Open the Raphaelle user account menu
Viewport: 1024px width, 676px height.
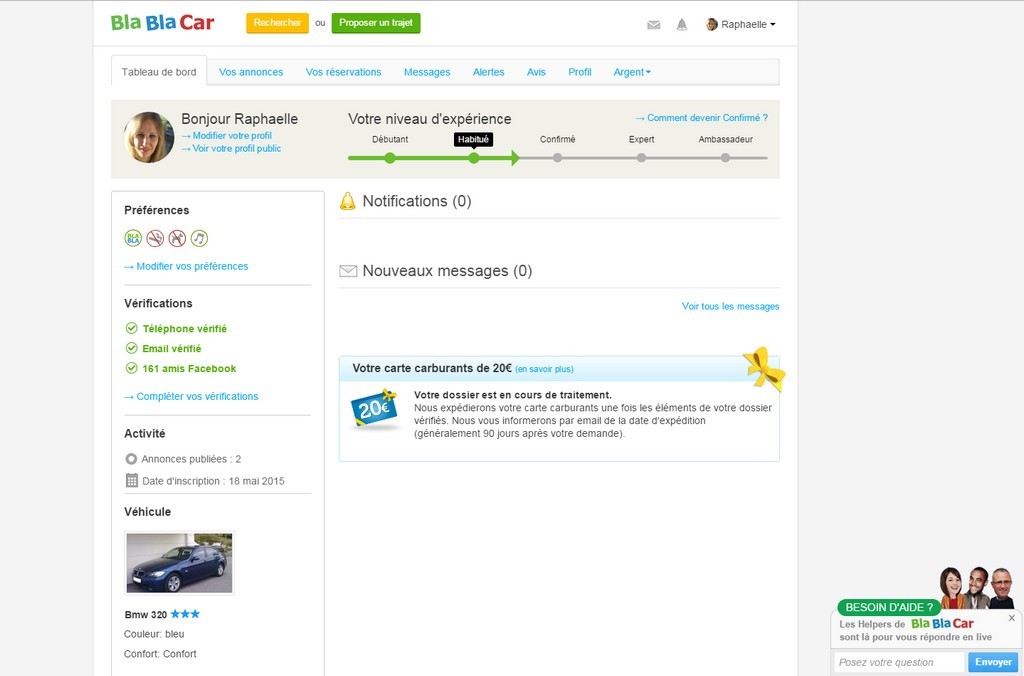point(741,24)
